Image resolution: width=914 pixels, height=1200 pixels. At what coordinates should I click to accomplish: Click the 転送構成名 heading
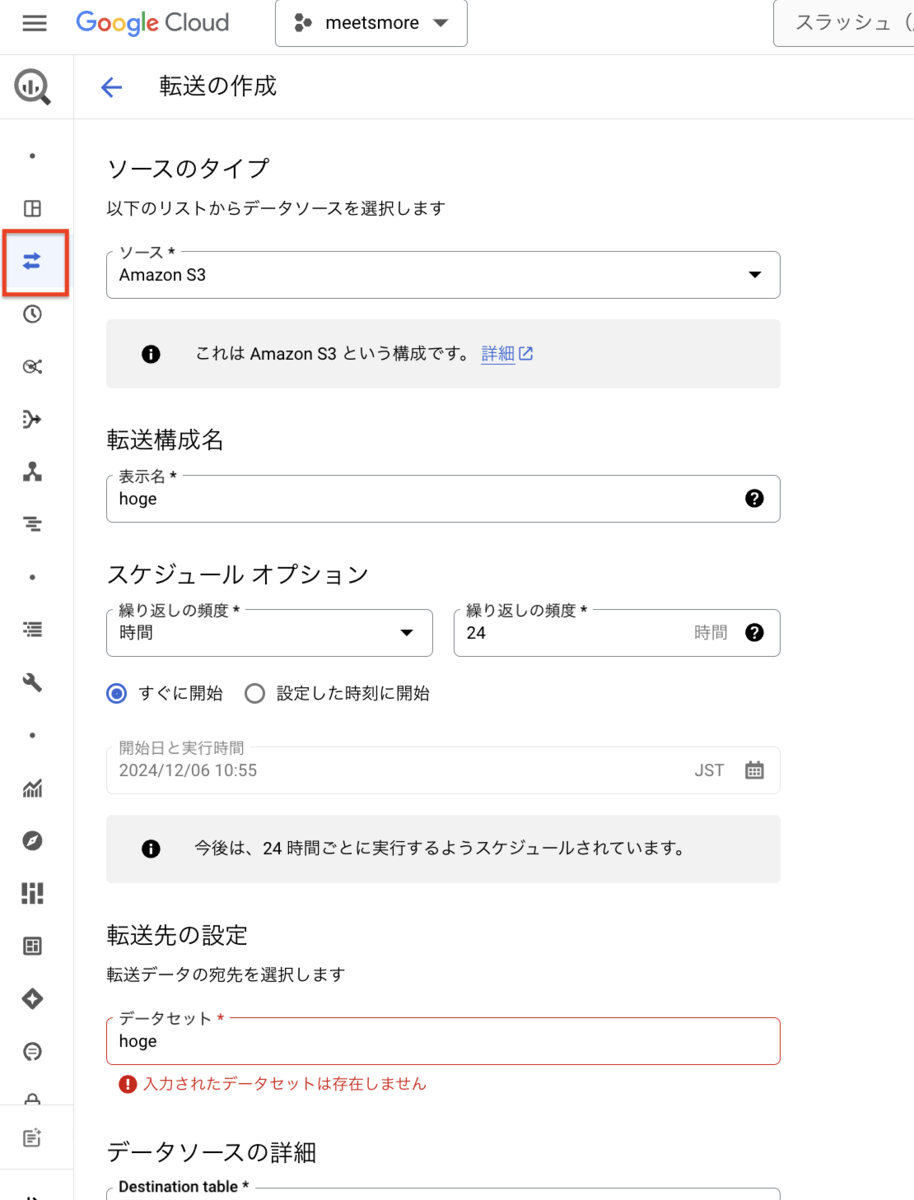coord(165,439)
